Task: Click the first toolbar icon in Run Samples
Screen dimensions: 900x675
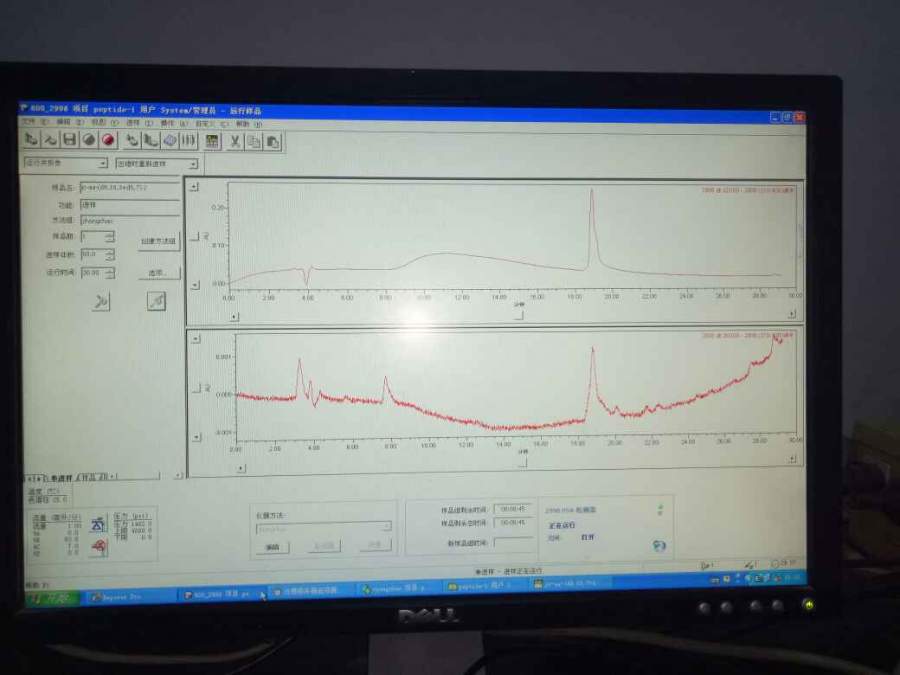Action: click(x=32, y=139)
